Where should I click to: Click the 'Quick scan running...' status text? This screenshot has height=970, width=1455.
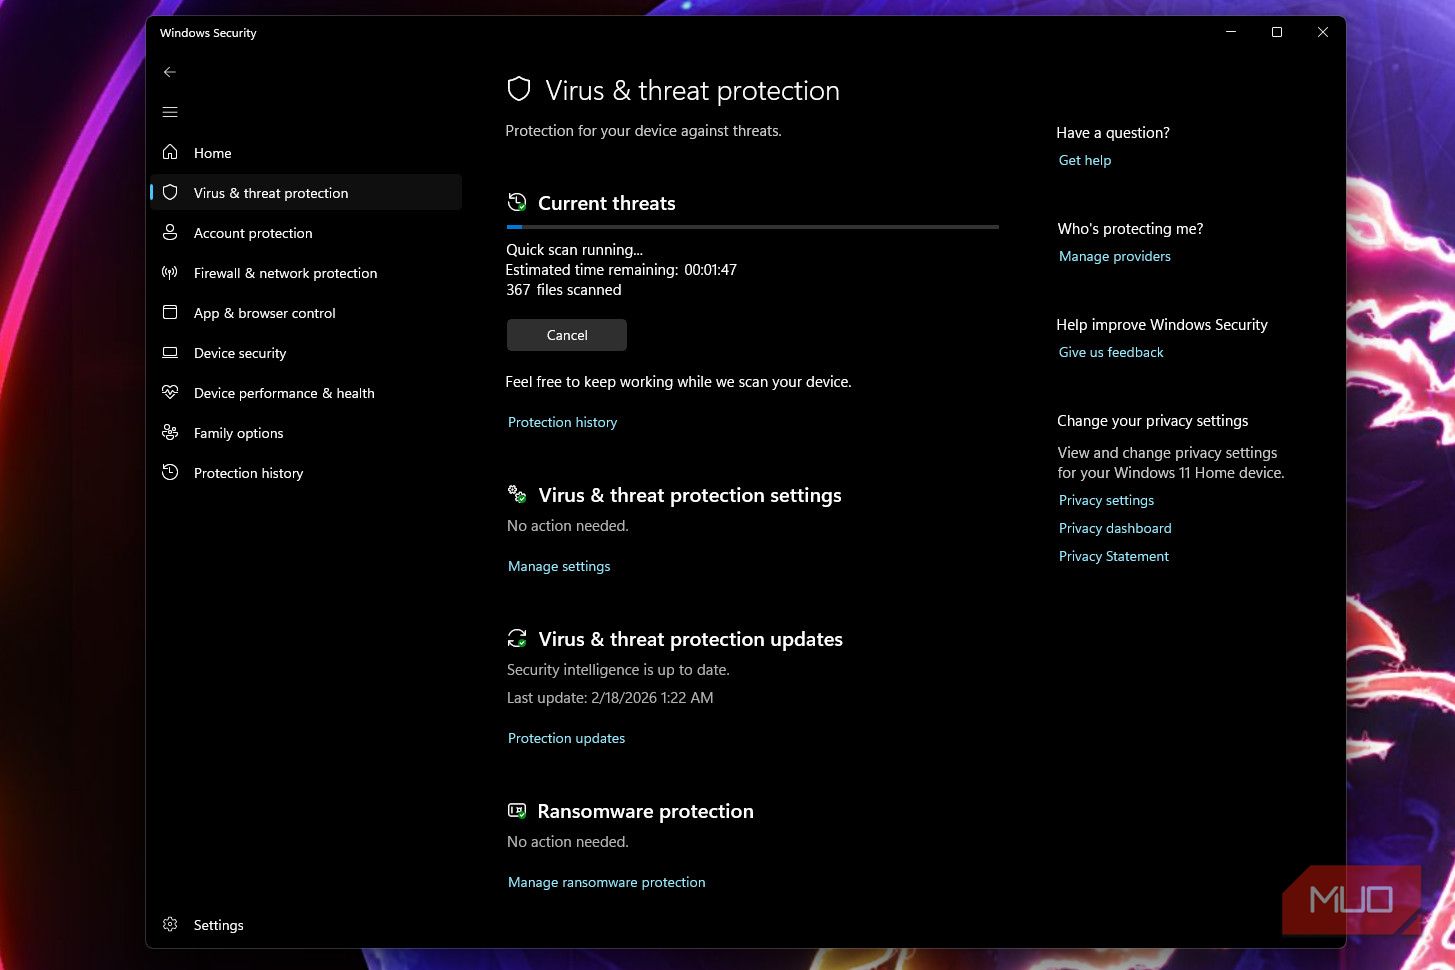[x=575, y=250]
